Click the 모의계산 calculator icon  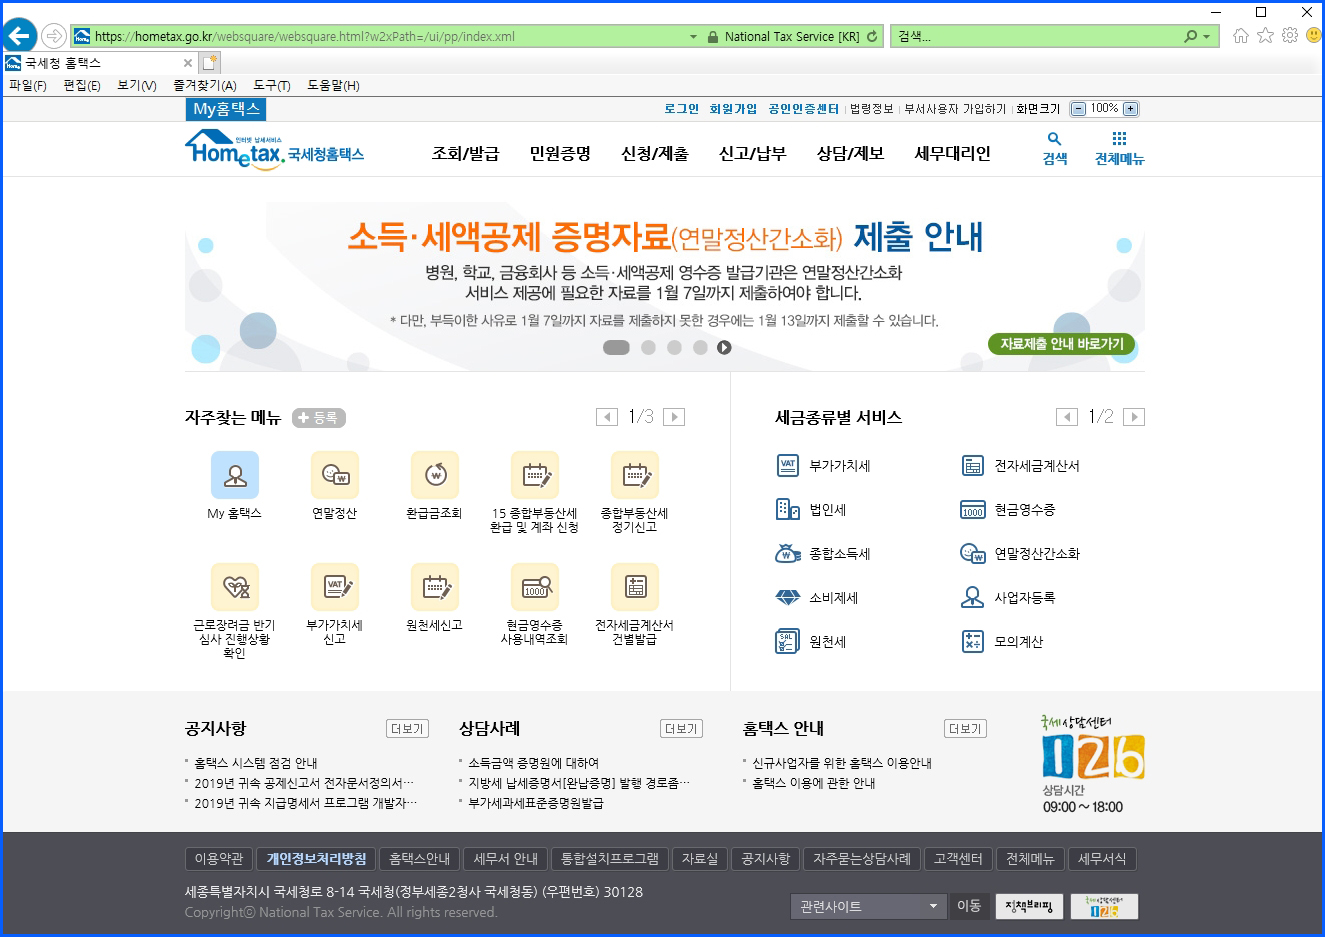coord(973,641)
